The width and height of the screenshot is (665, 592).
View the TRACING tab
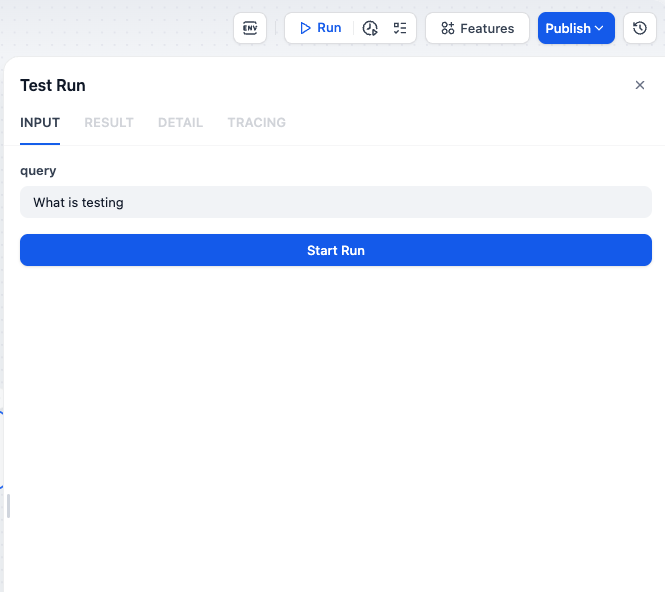(x=256, y=122)
